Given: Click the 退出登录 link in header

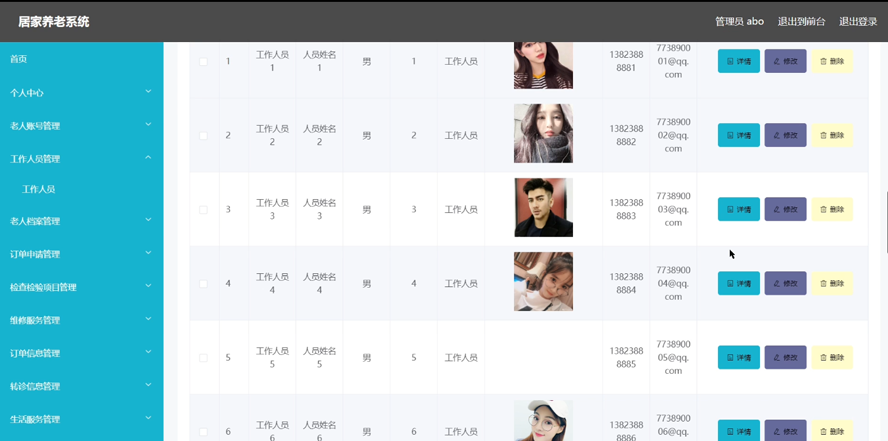Looking at the screenshot, I should pyautogui.click(x=858, y=22).
